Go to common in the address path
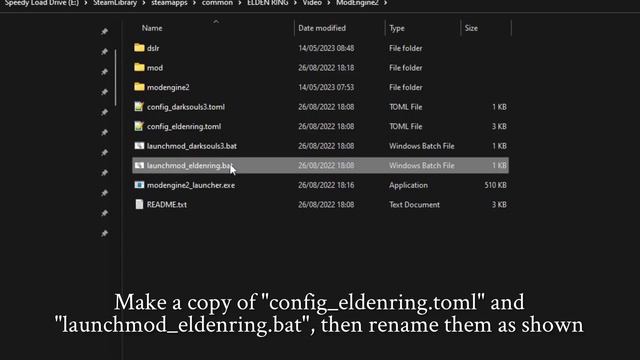 [x=217, y=3]
